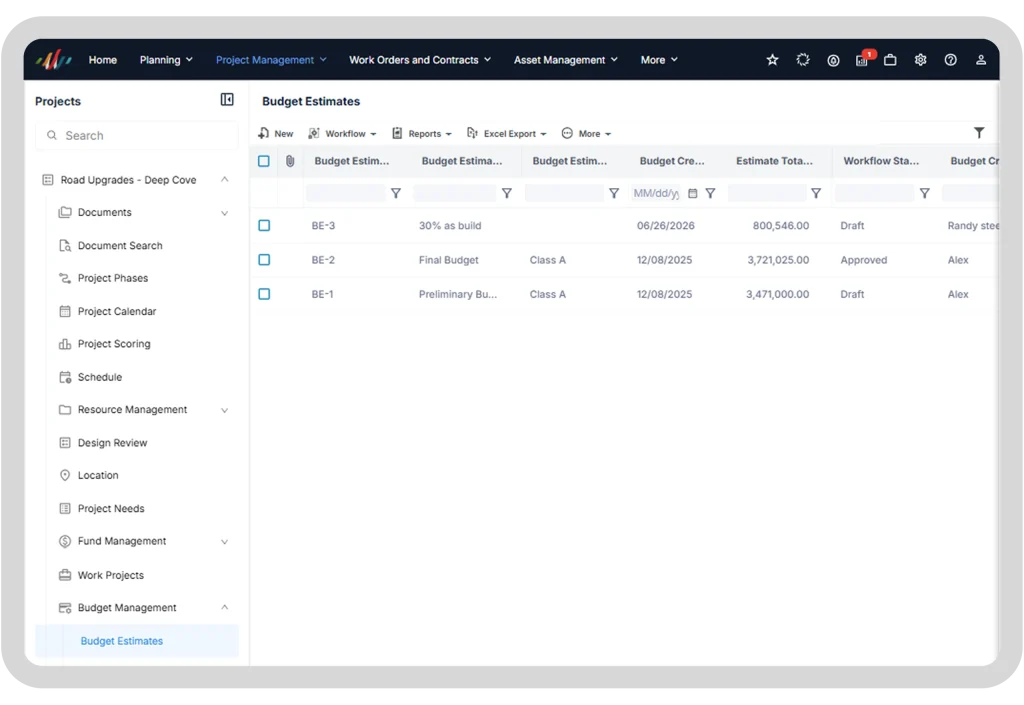Open the notifications icon with red badge
This screenshot has height=705, width=1024.
(x=863, y=59)
